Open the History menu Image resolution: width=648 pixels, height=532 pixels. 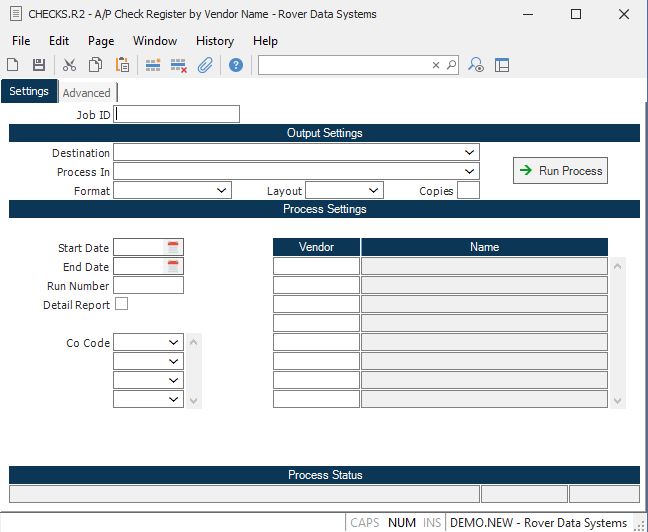pos(214,41)
